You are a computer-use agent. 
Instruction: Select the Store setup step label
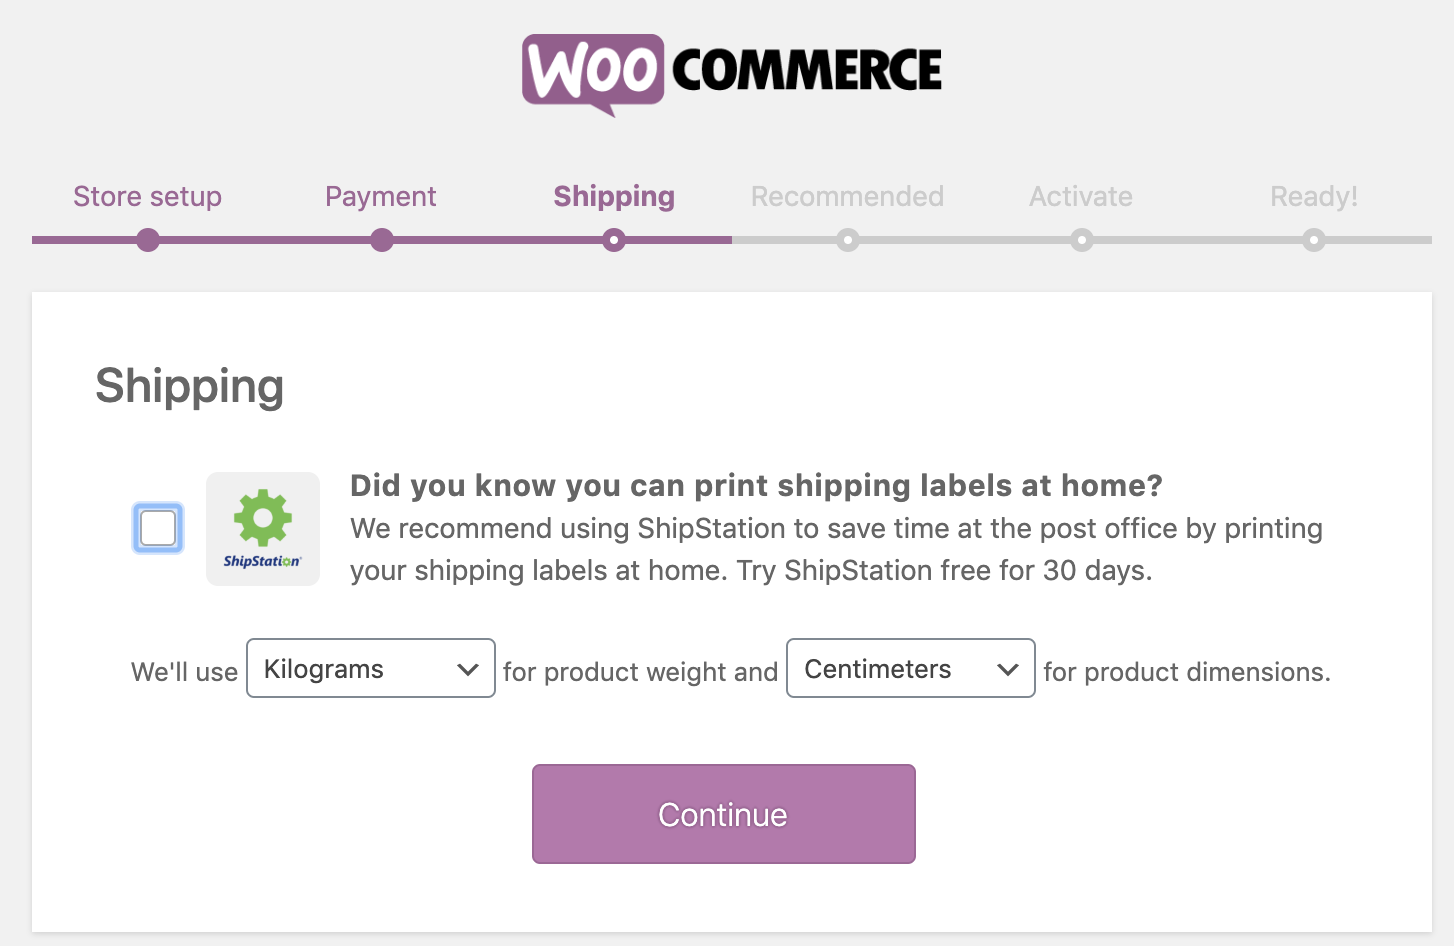[147, 197]
